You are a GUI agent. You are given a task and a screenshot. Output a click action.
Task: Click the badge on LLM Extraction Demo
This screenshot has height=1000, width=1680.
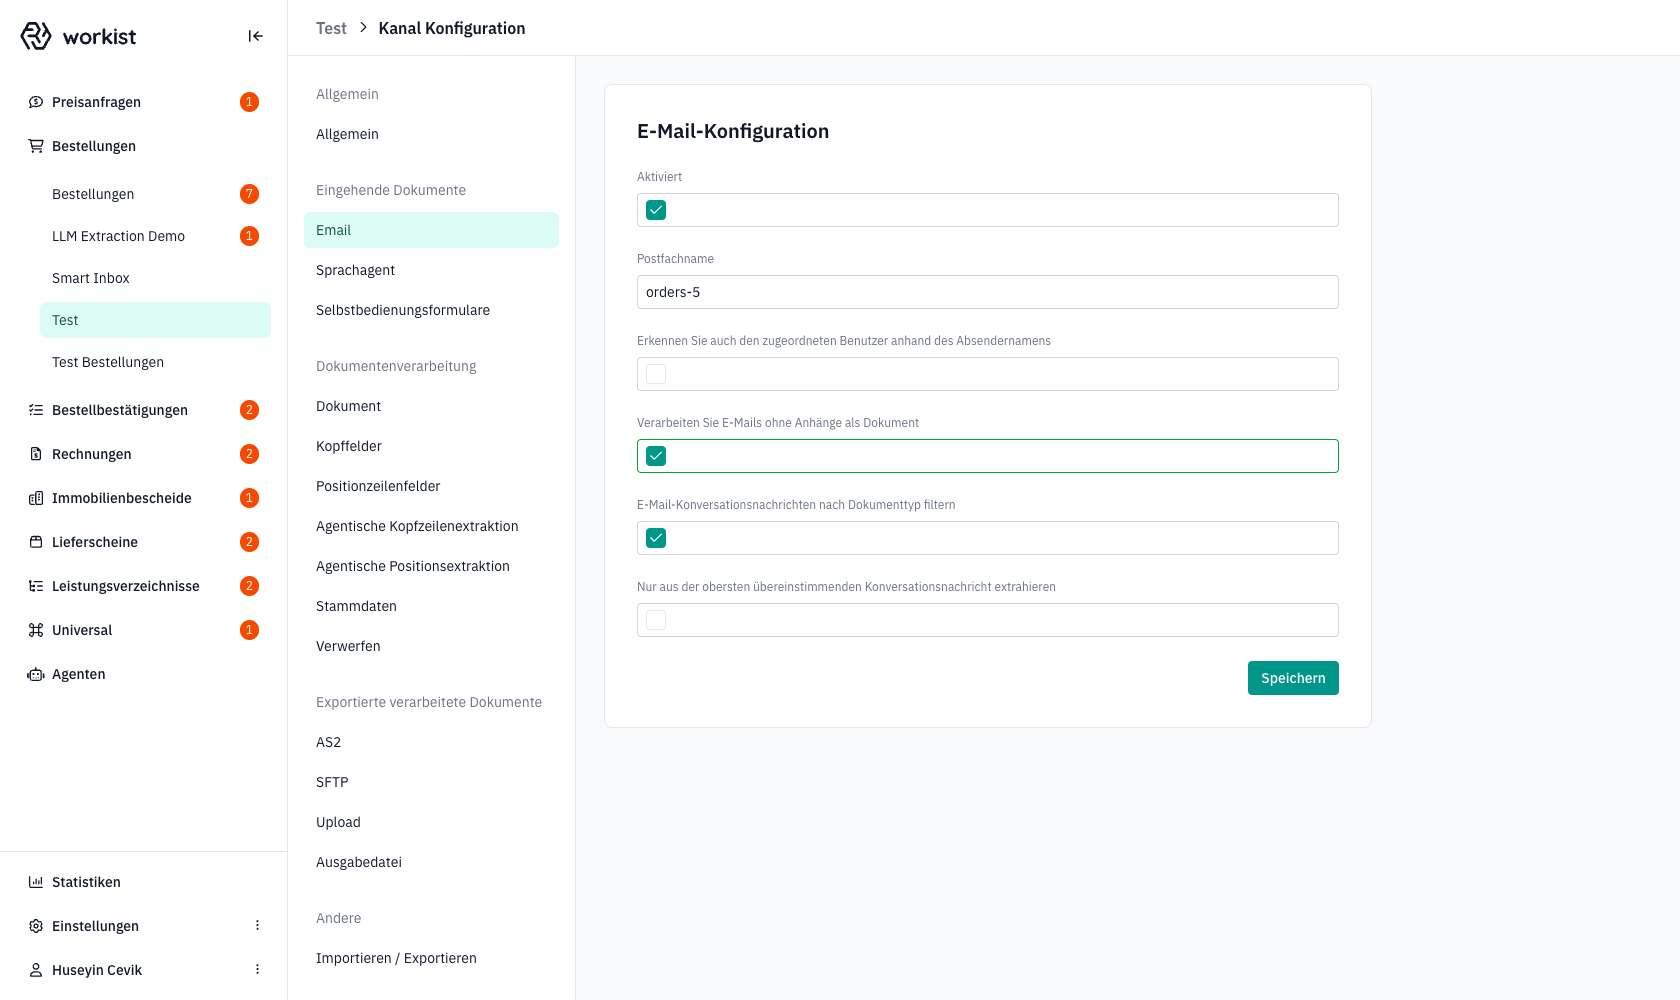tap(250, 236)
